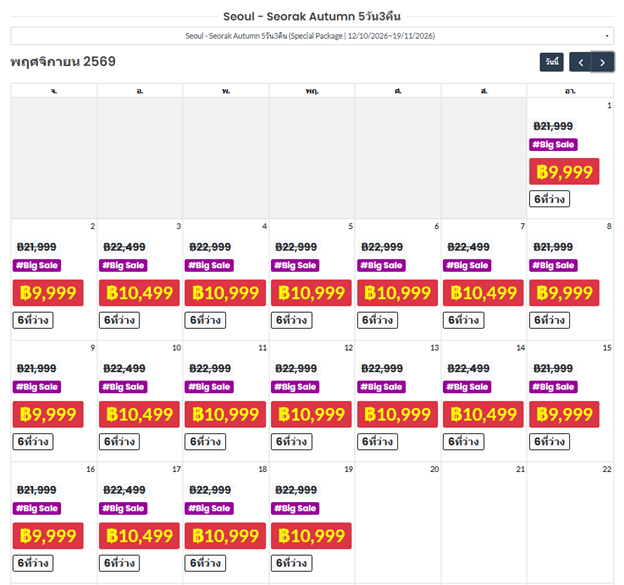Click the 6ที่ว่าง availability badge on day 14
The image size is (624, 585).
(x=464, y=441)
